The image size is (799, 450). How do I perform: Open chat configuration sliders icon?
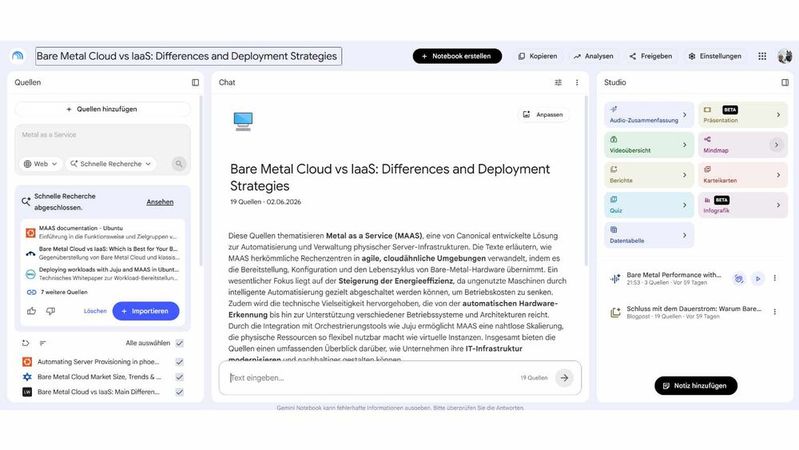click(558, 83)
